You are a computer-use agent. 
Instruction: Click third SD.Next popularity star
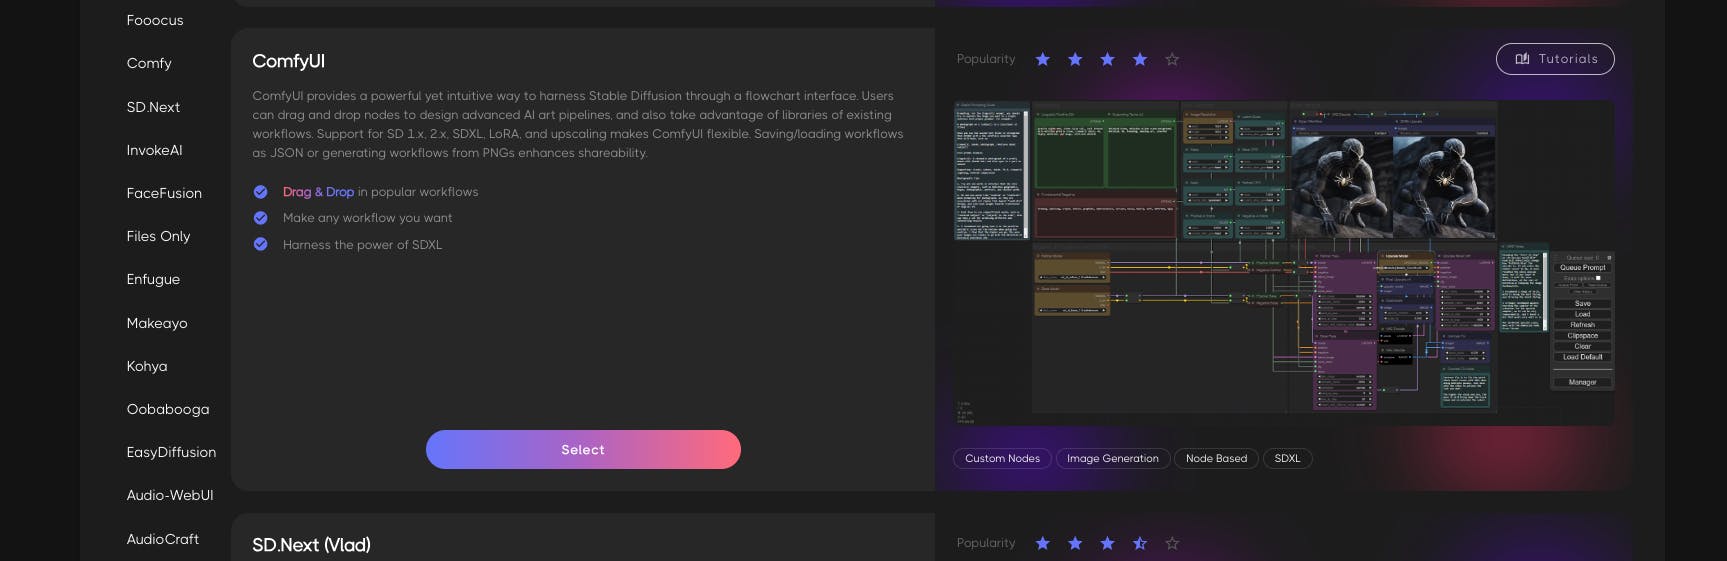click(1107, 543)
